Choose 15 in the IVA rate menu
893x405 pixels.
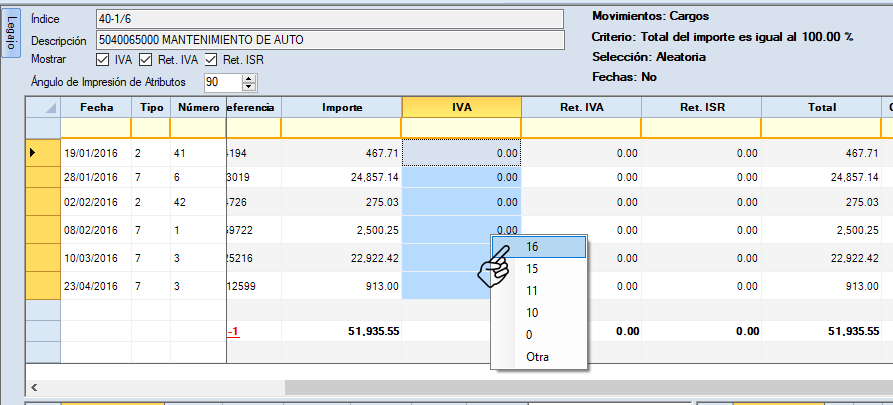(531, 269)
